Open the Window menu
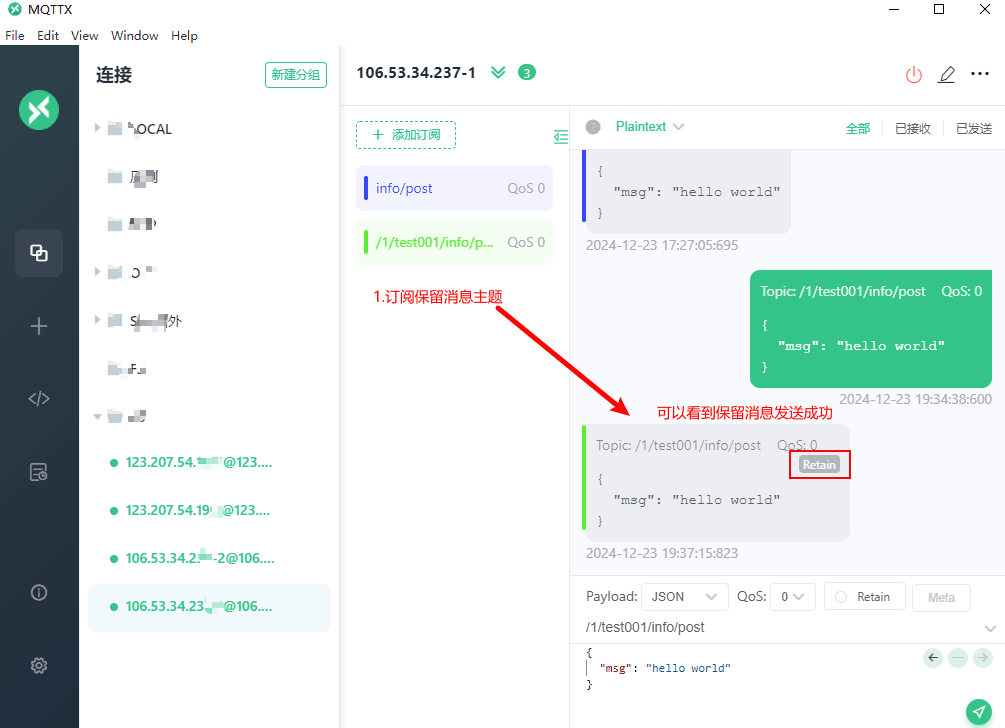Screen dimensions: 1005x728 pos(135,35)
